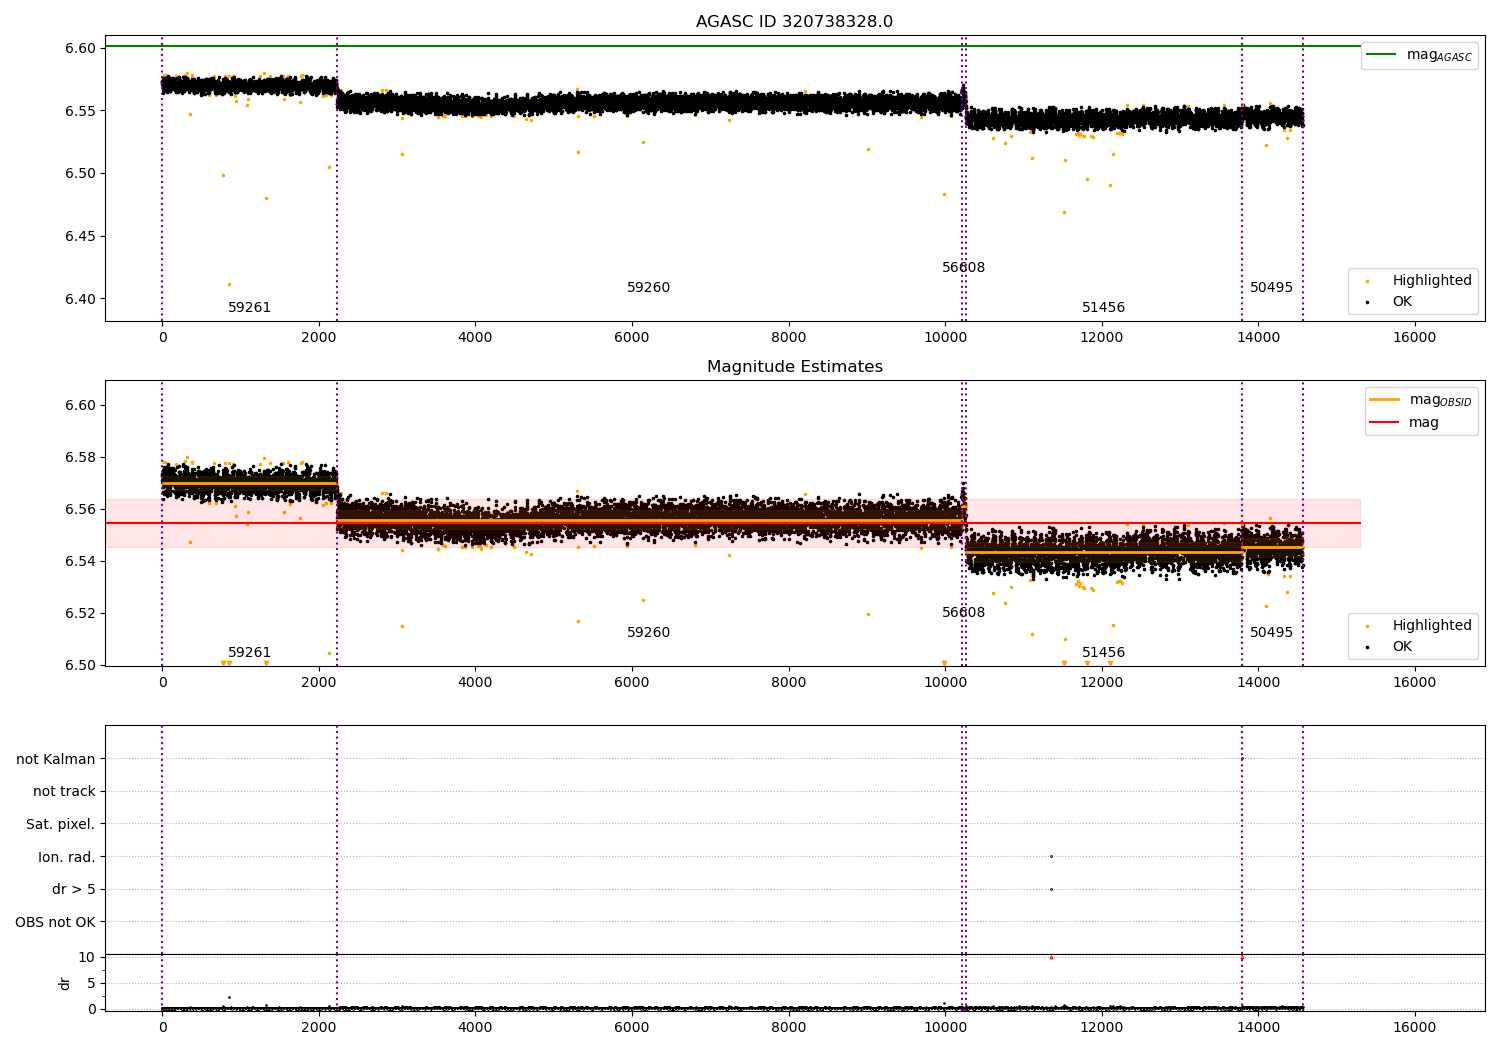This screenshot has width=1500, height=1050.
Task: Click the 'not Kalman' axis label
Action: 56,759
